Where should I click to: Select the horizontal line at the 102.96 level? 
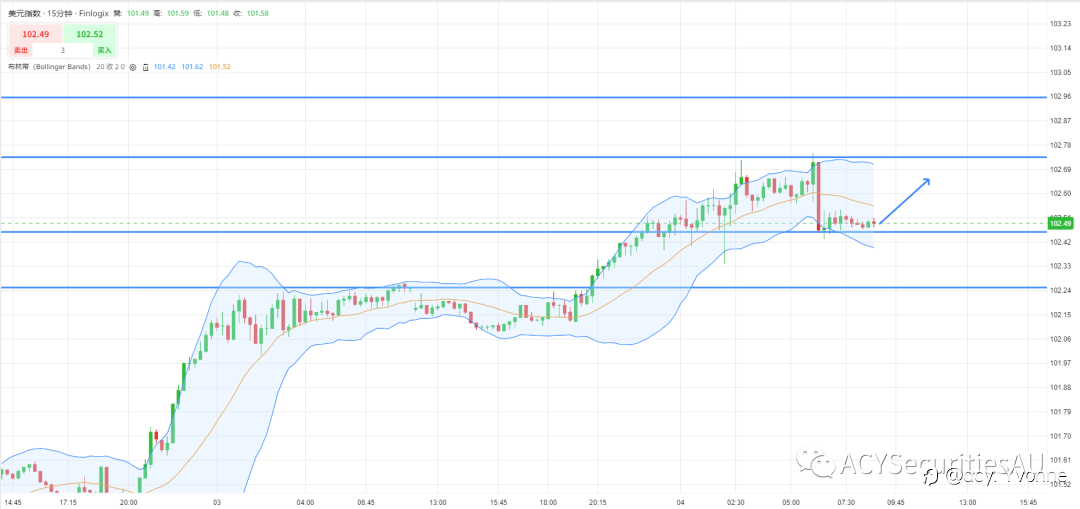point(523,97)
